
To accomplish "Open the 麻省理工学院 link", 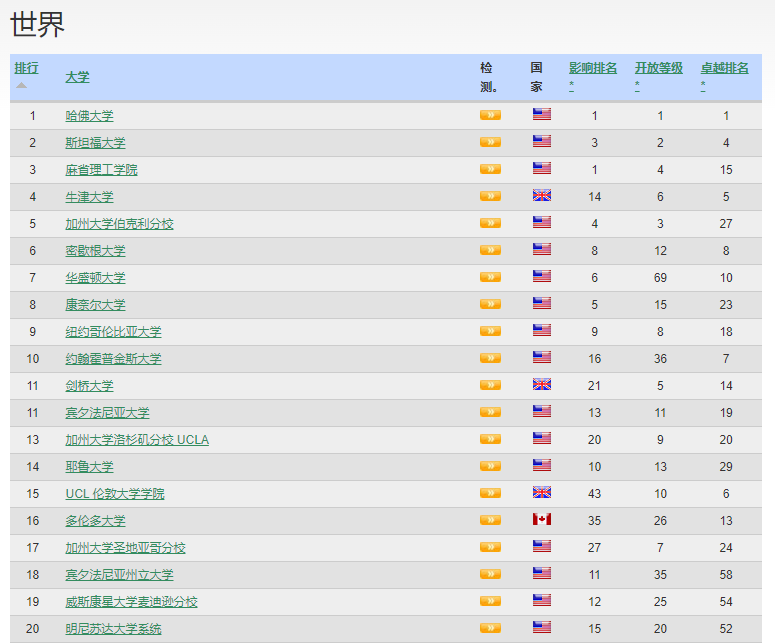I will [x=101, y=170].
